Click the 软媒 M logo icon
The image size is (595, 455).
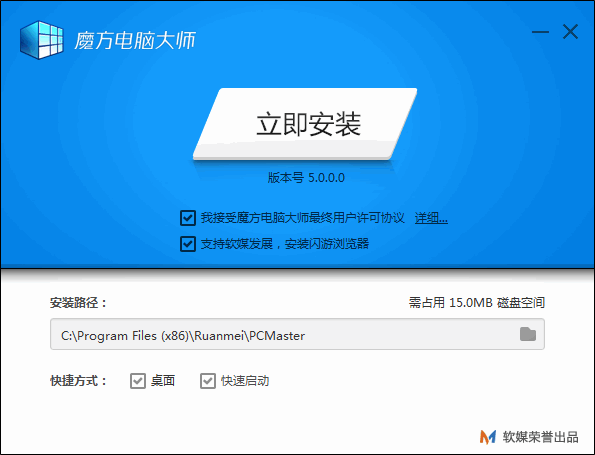(x=488, y=437)
